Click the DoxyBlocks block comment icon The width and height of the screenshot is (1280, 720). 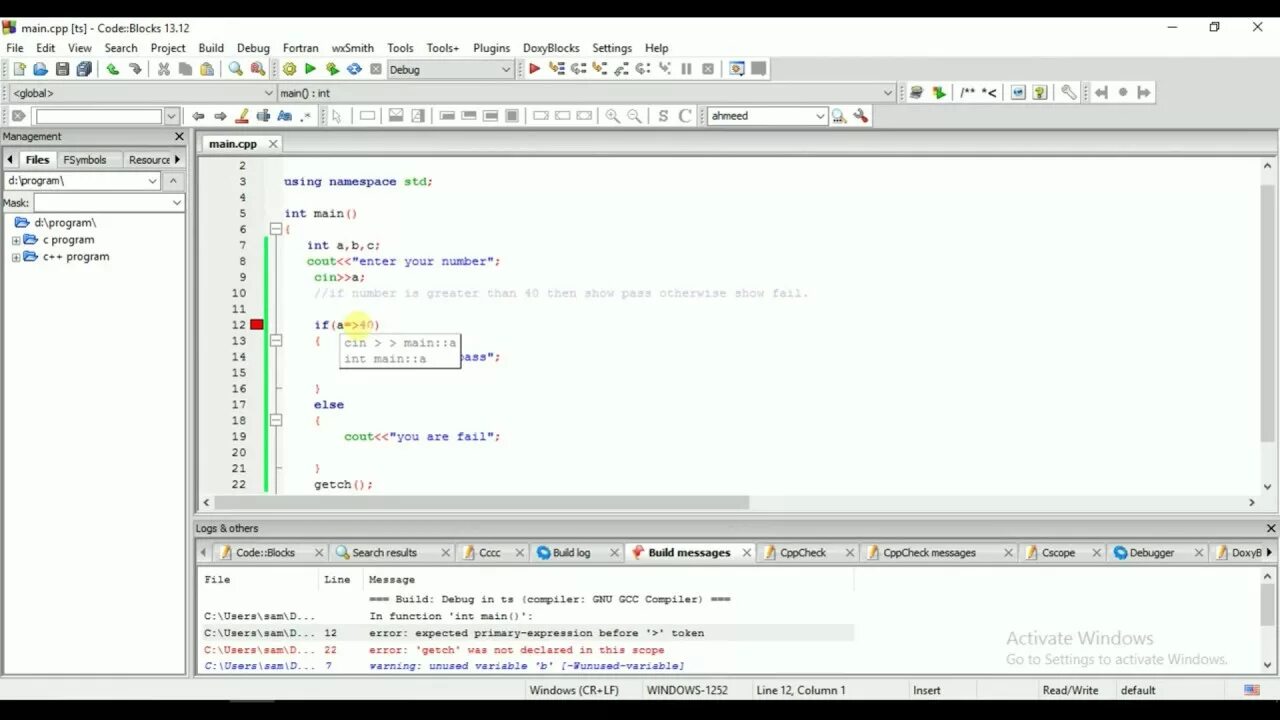967,92
